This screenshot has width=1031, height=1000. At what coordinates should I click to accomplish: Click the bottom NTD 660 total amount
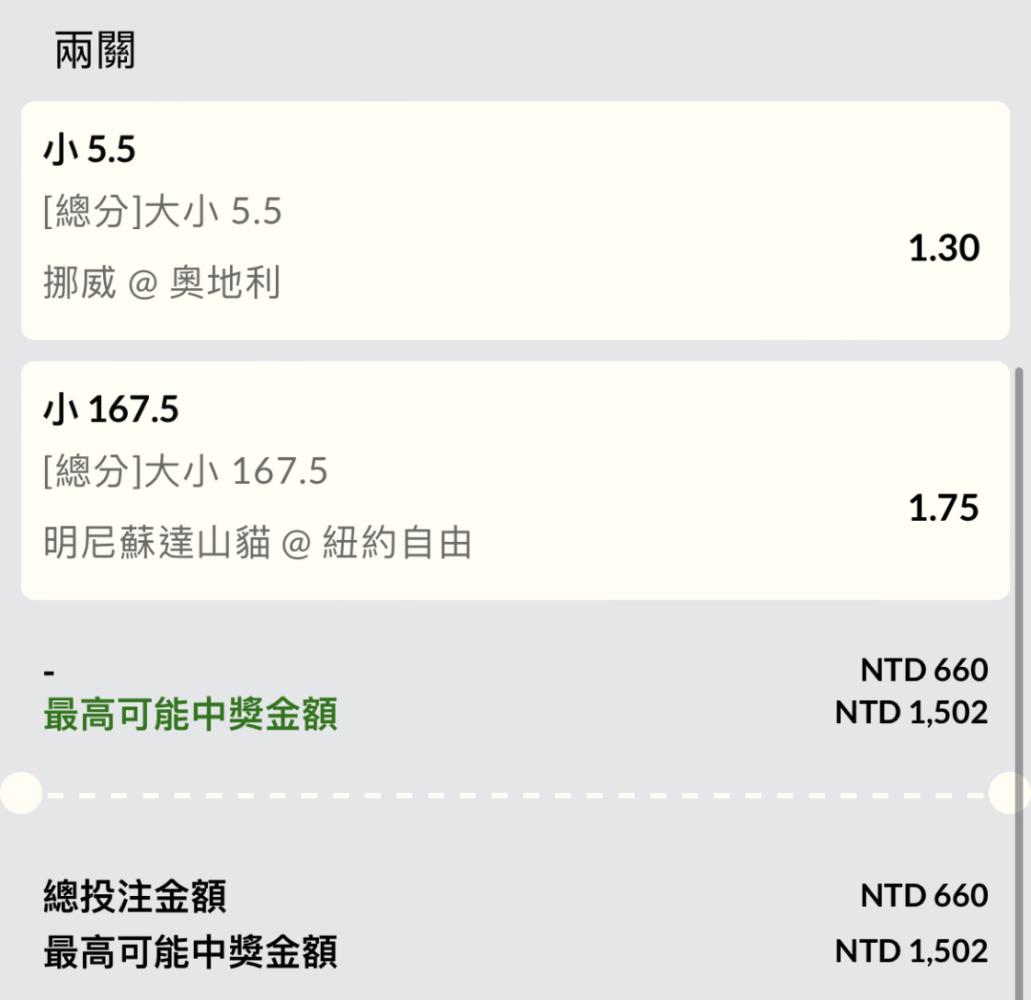tap(924, 895)
